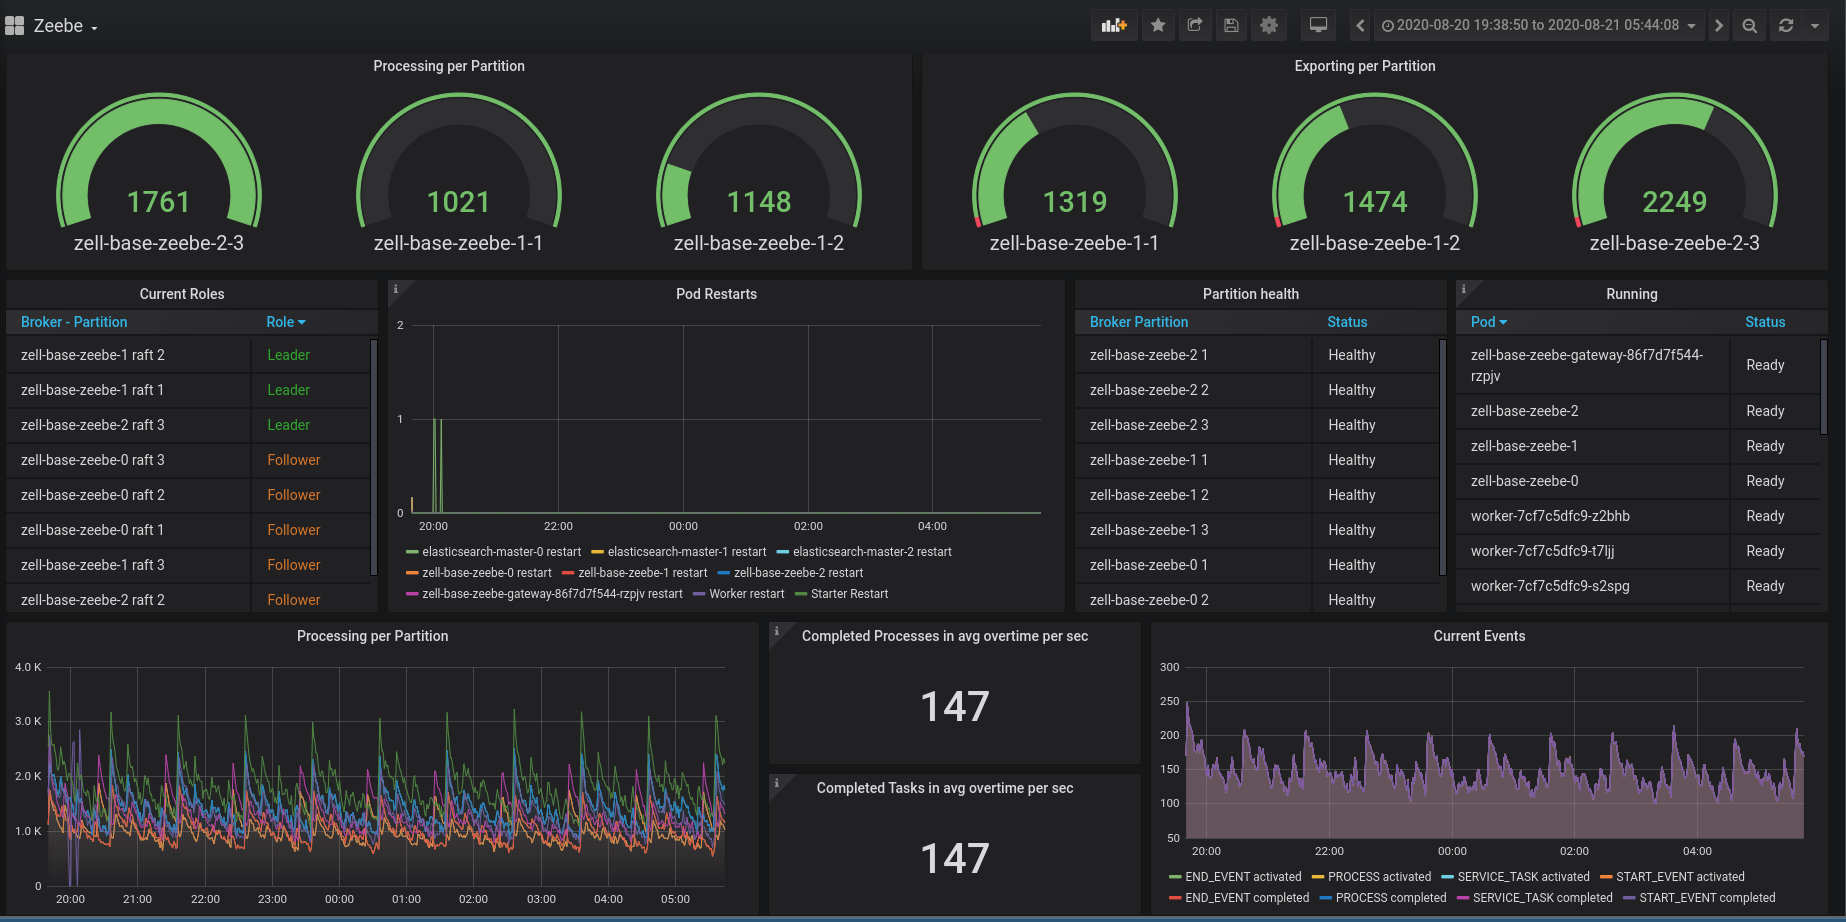
Task: Toggle END_EVENT completed series in legend
Action: tap(1247, 898)
